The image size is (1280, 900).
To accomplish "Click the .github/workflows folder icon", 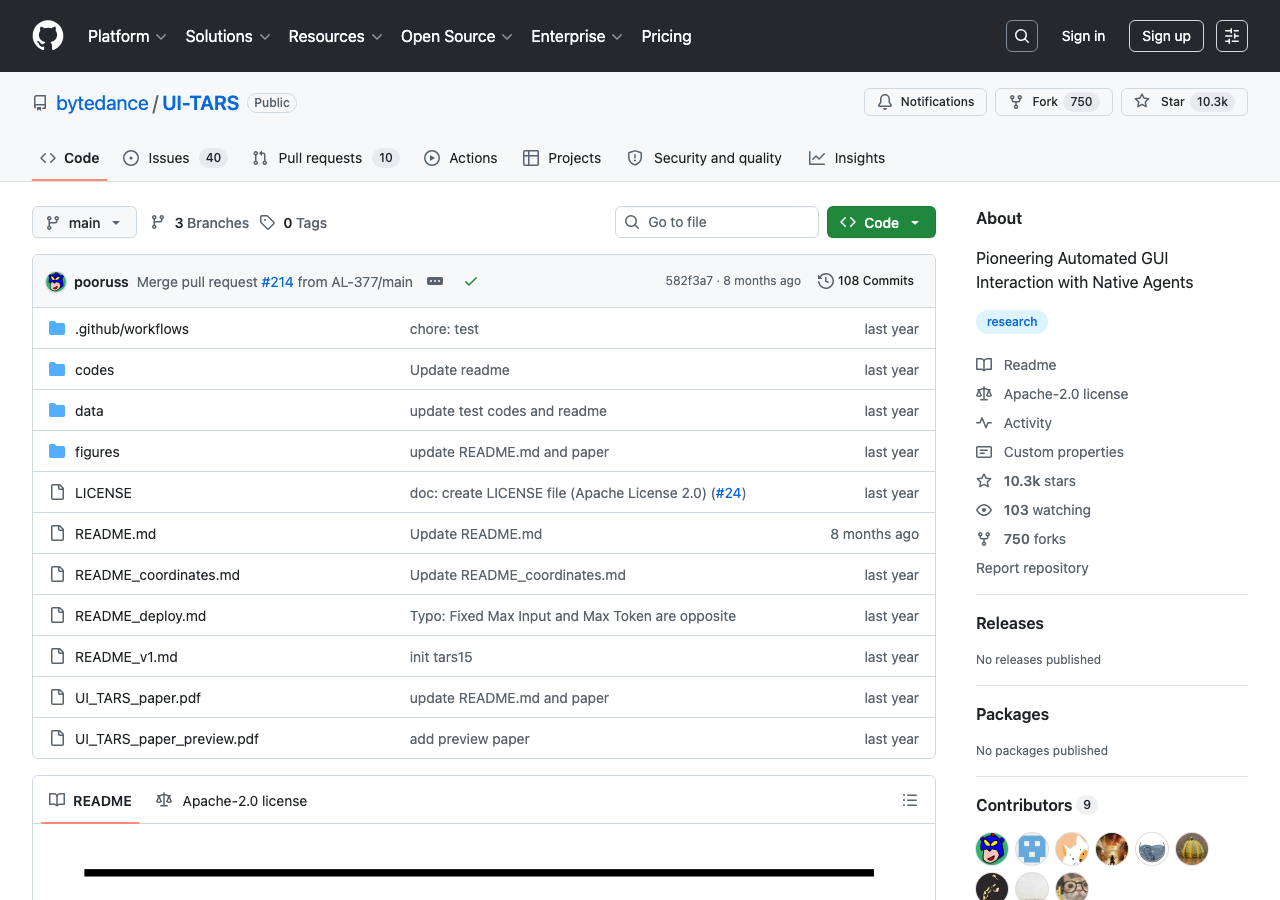I will (x=57, y=329).
